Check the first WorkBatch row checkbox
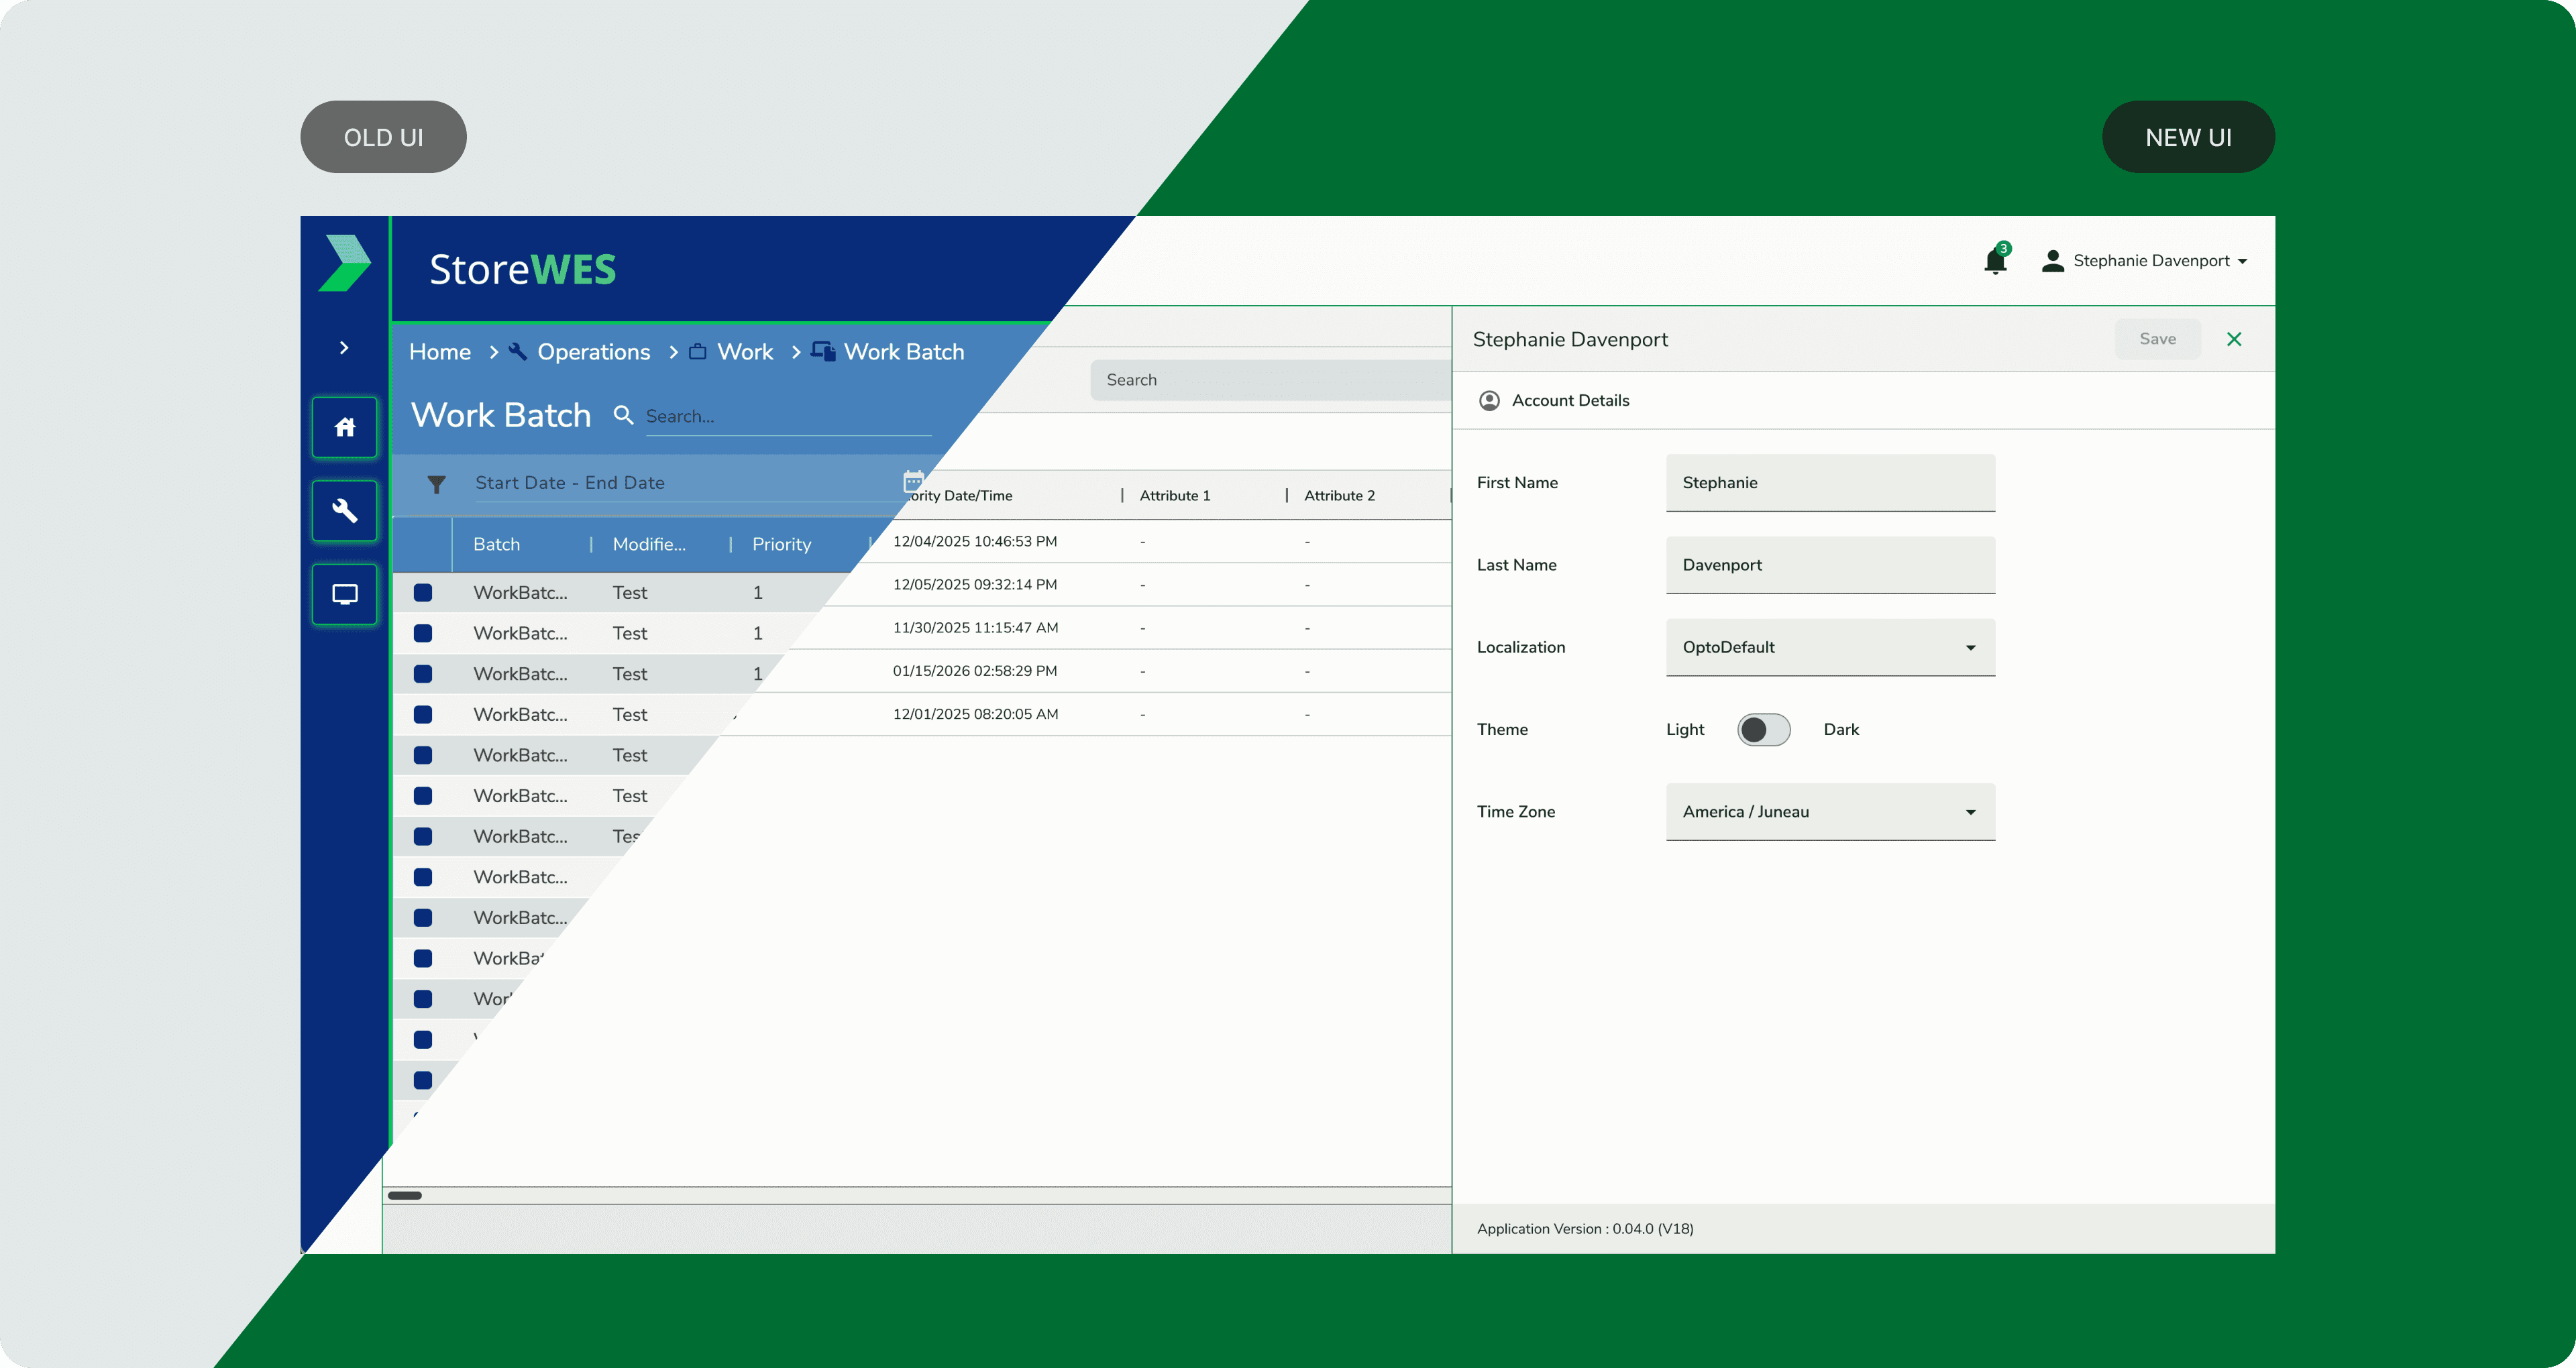2576x1368 pixels. [x=423, y=593]
